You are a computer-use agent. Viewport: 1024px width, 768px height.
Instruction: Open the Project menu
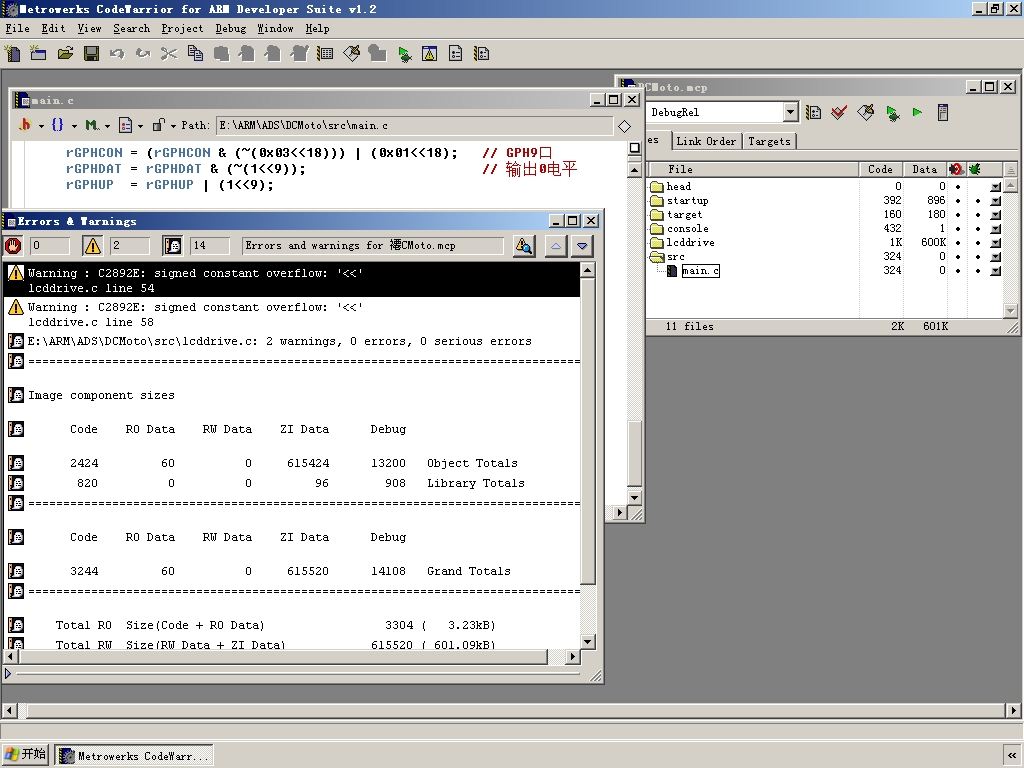click(x=182, y=28)
